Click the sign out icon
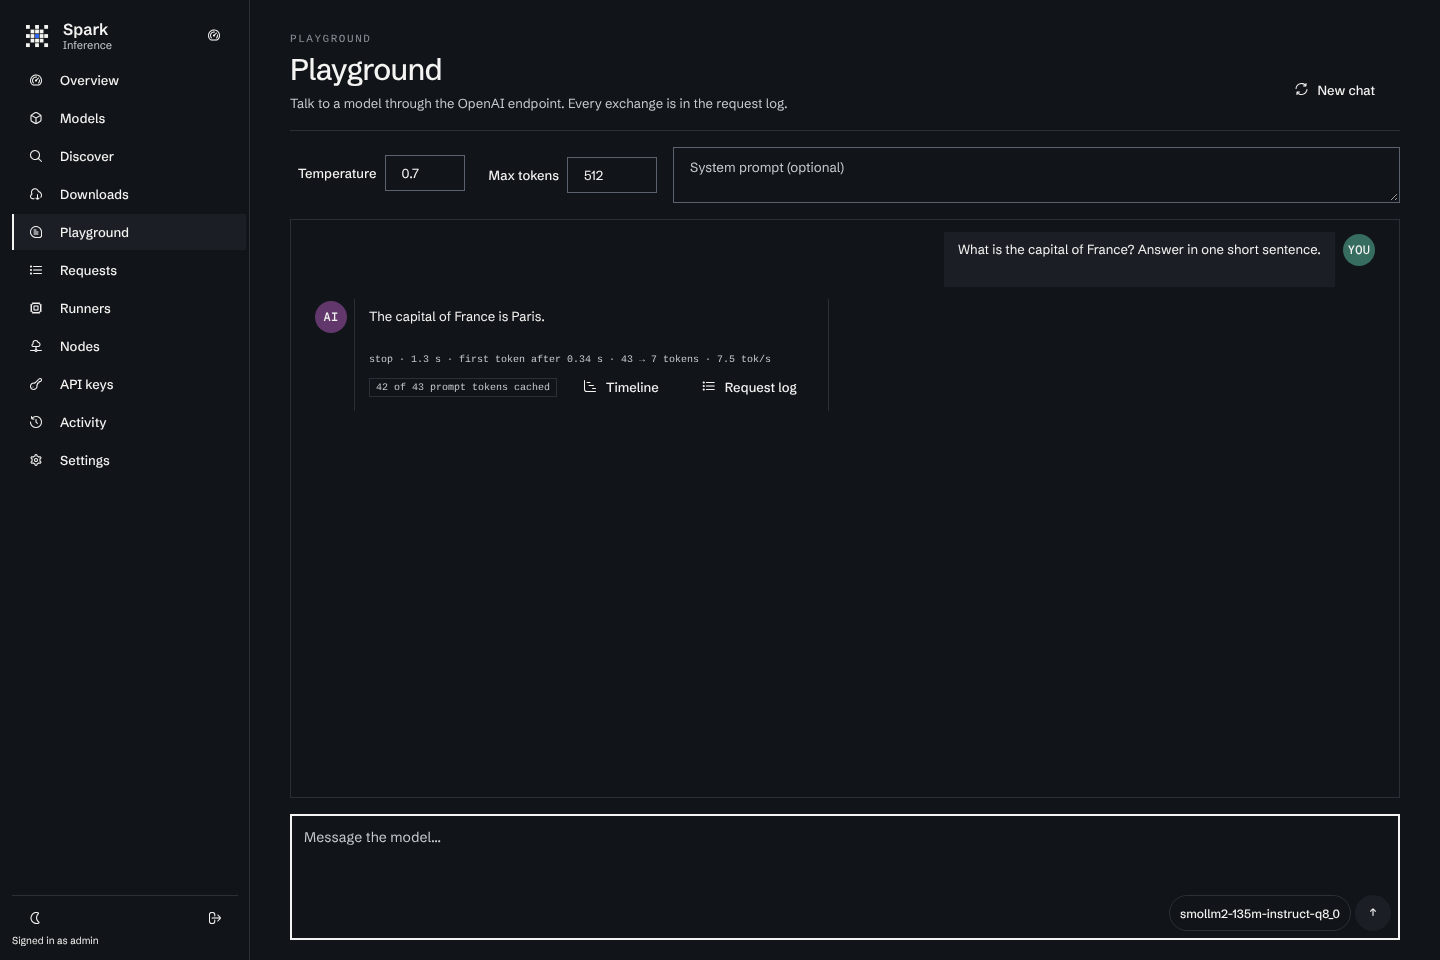 point(215,918)
